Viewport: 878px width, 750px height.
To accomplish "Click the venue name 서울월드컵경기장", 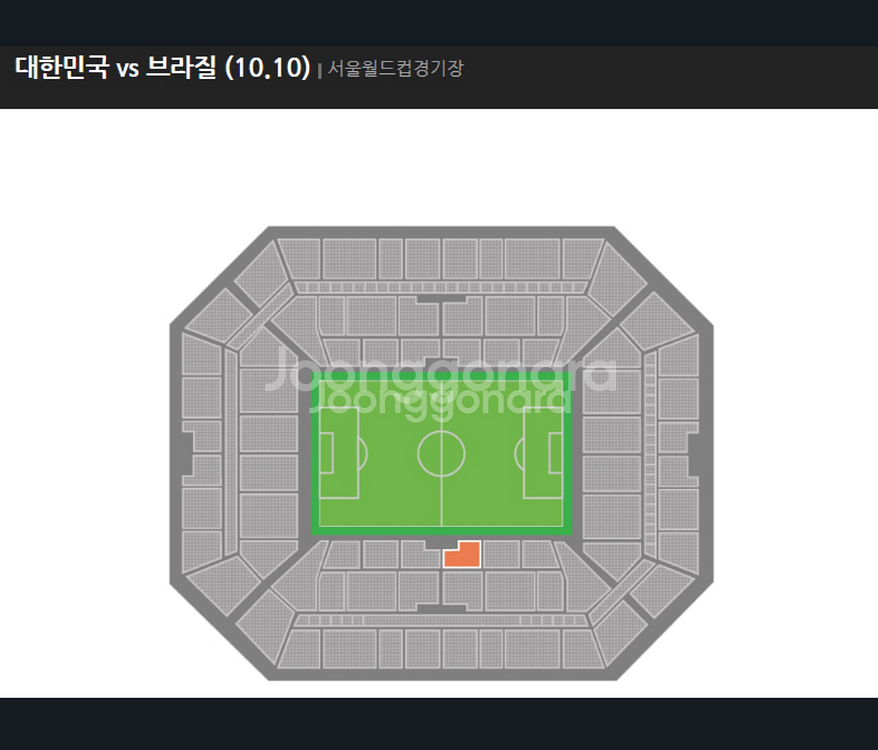I will click(396, 69).
